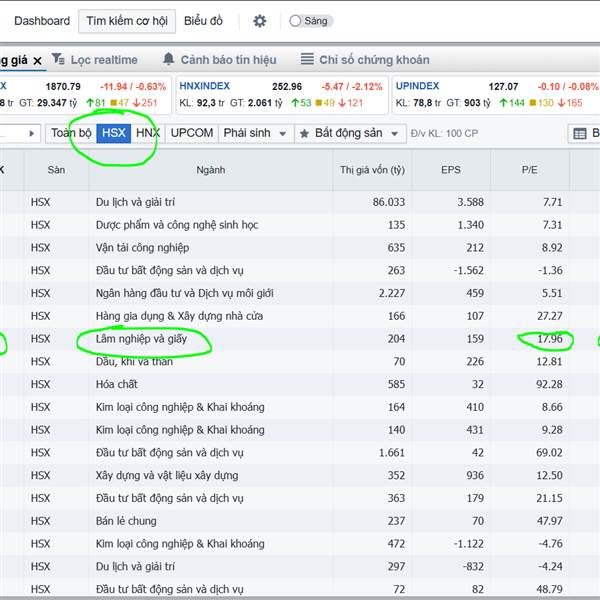Click the Cảnh báo tín hiệu bell icon
Image resolution: width=600 pixels, height=600 pixels.
click(168, 60)
